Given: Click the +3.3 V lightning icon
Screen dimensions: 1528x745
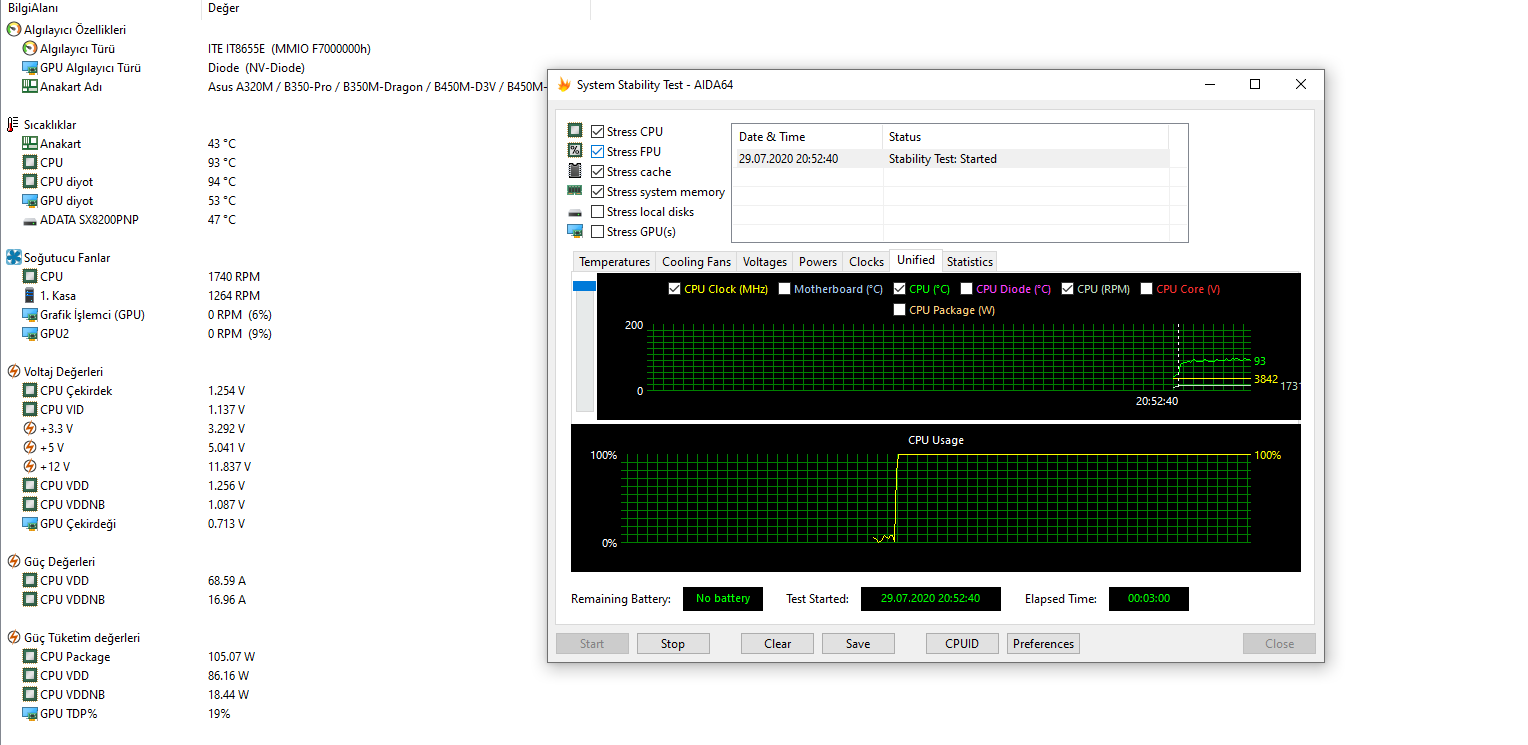Looking at the screenshot, I should tap(30, 429).
